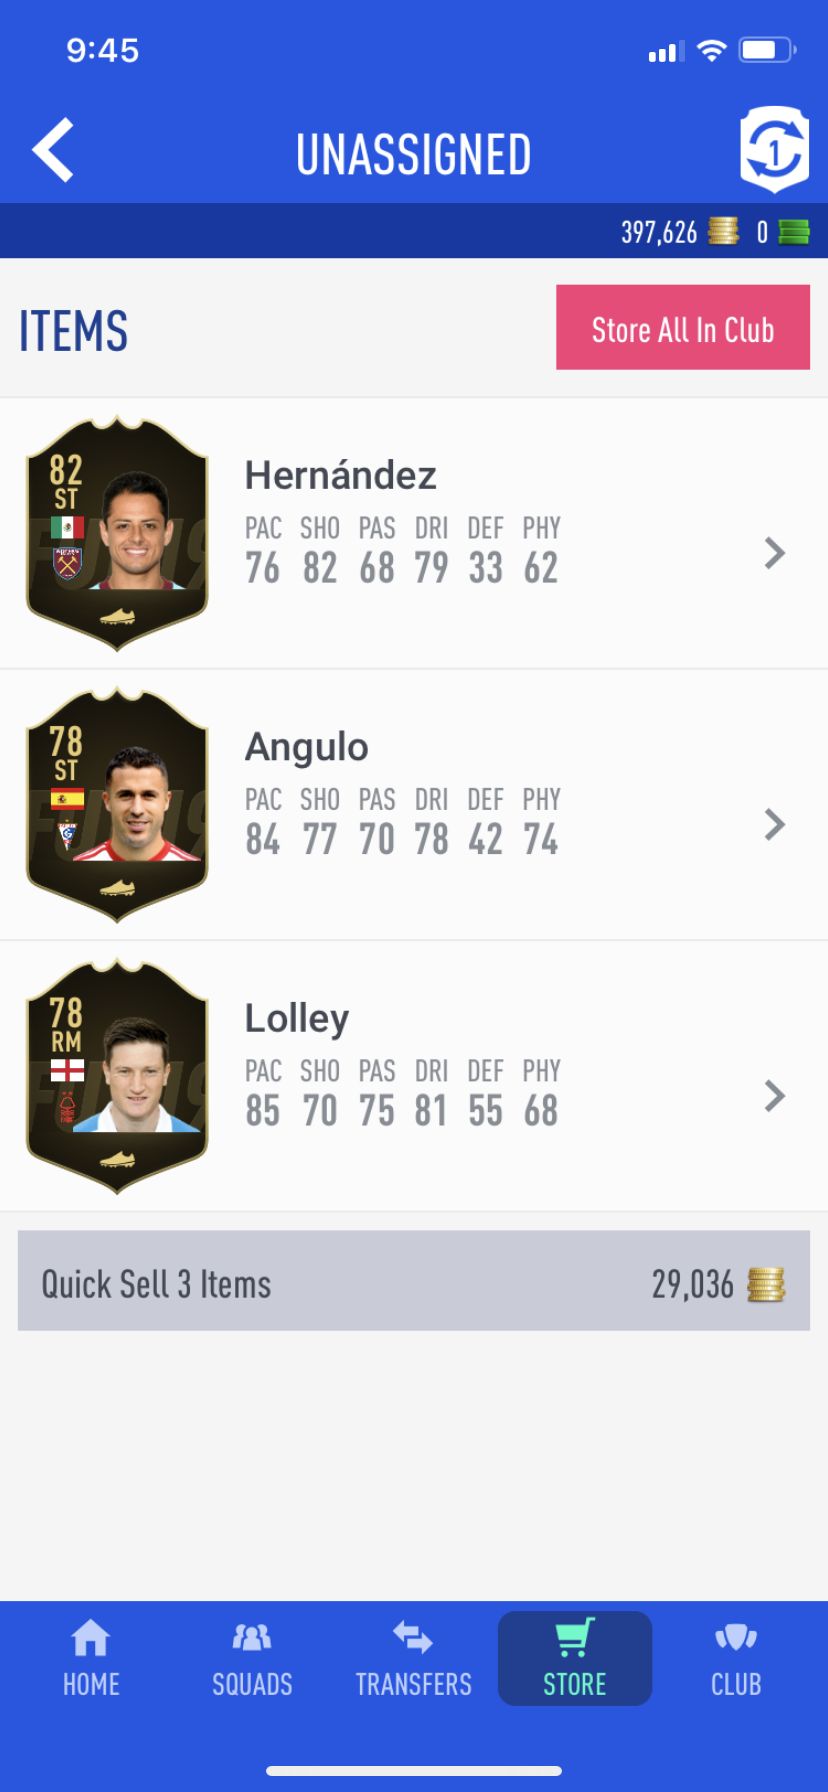Open the shield refresh notification icon

coord(774,150)
